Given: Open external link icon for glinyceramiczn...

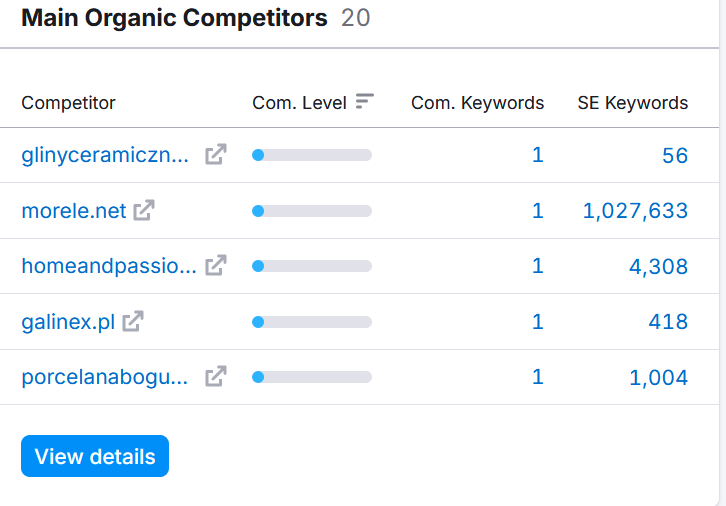Looking at the screenshot, I should click(216, 154).
